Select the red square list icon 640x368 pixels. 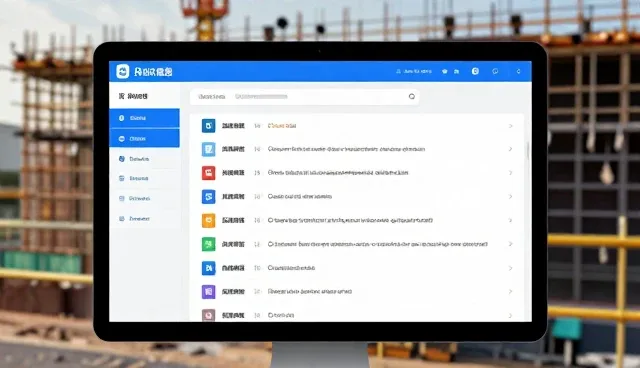pyautogui.click(x=208, y=173)
